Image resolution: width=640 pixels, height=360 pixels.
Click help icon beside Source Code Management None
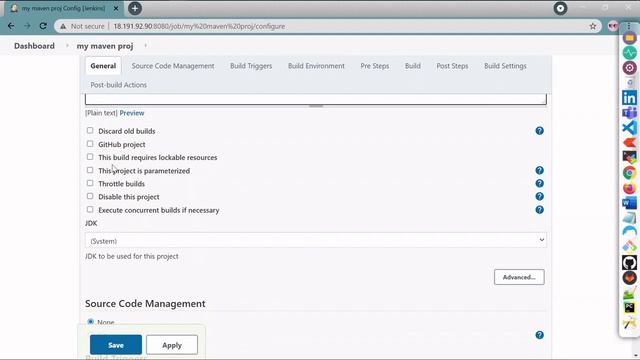click(x=539, y=335)
